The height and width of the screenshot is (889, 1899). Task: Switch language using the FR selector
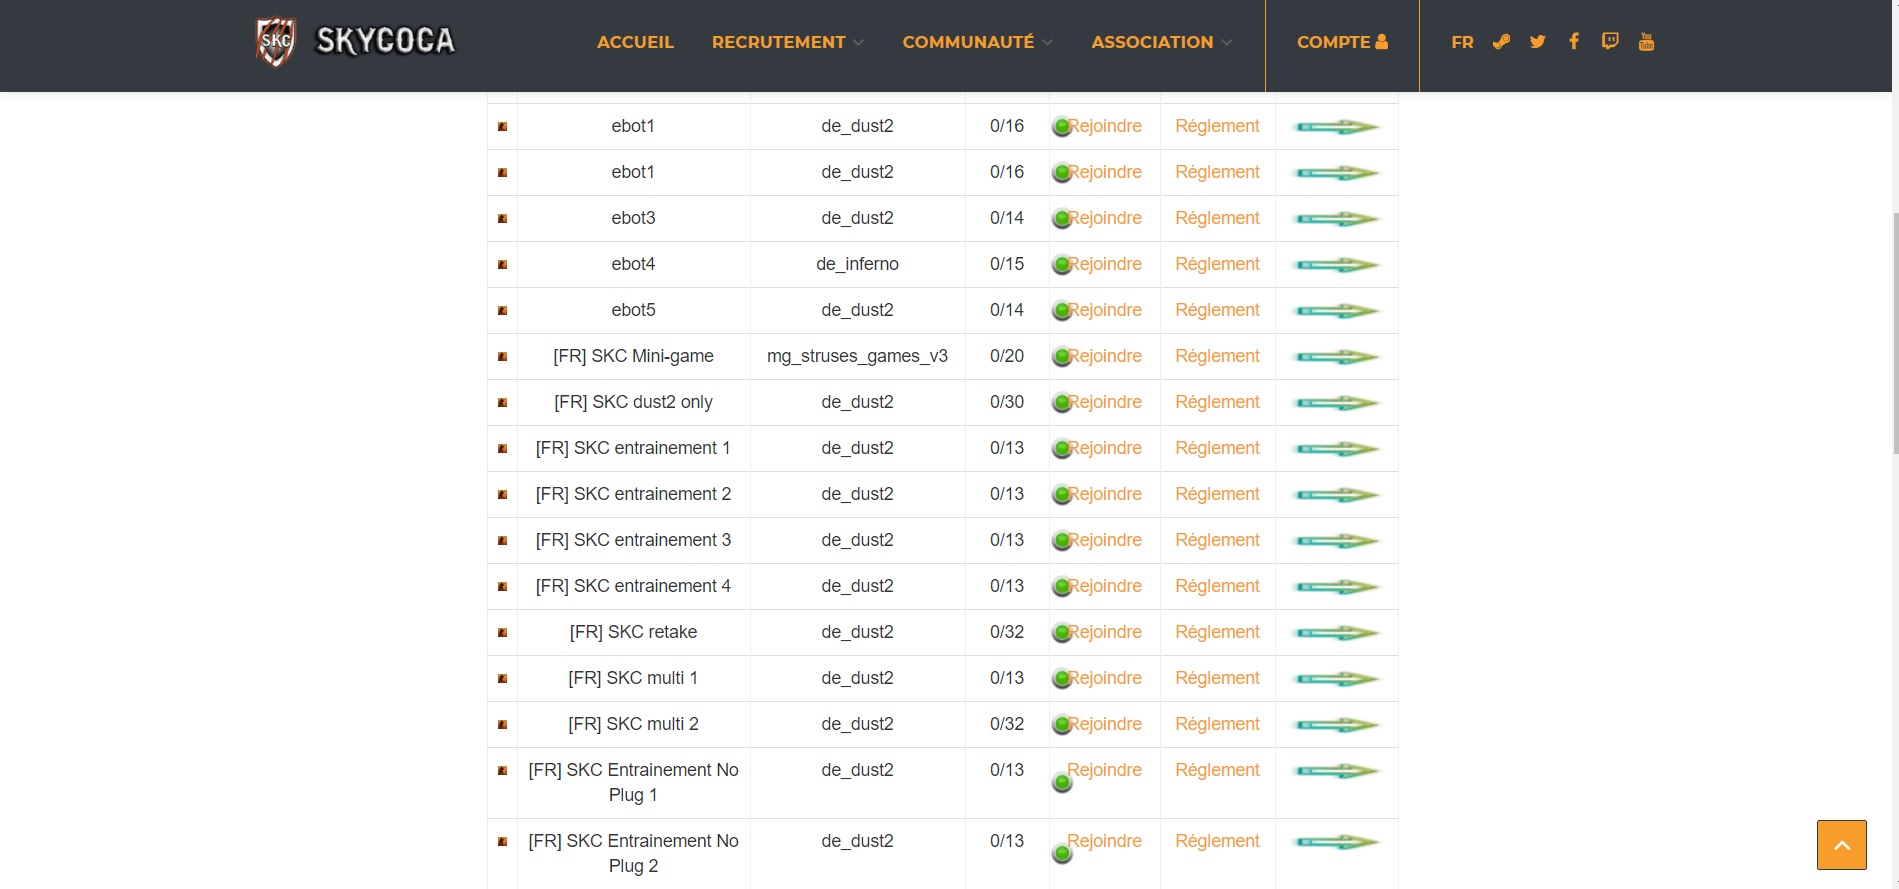[1462, 42]
